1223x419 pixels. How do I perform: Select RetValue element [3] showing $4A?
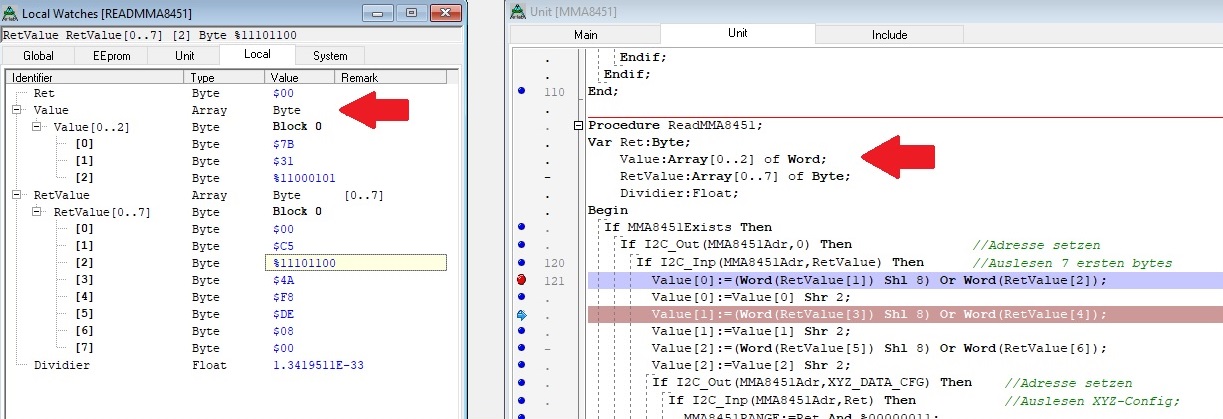click(x=230, y=280)
